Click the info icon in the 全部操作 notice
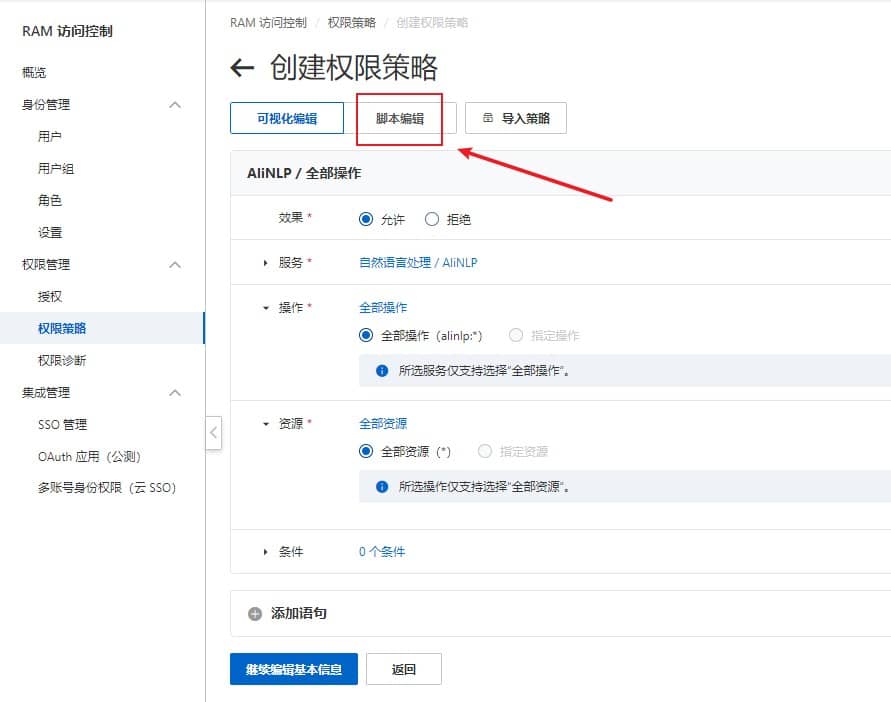This screenshot has width=891, height=702. point(381,371)
